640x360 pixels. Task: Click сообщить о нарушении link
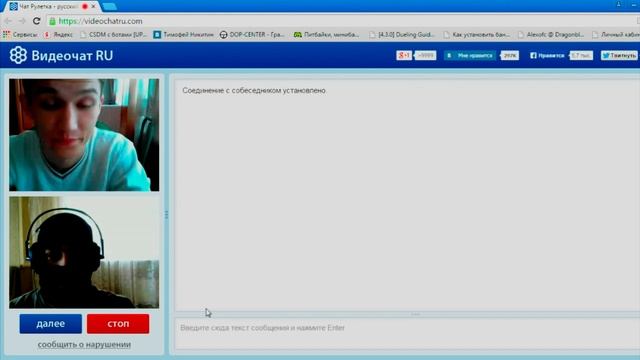(x=84, y=344)
